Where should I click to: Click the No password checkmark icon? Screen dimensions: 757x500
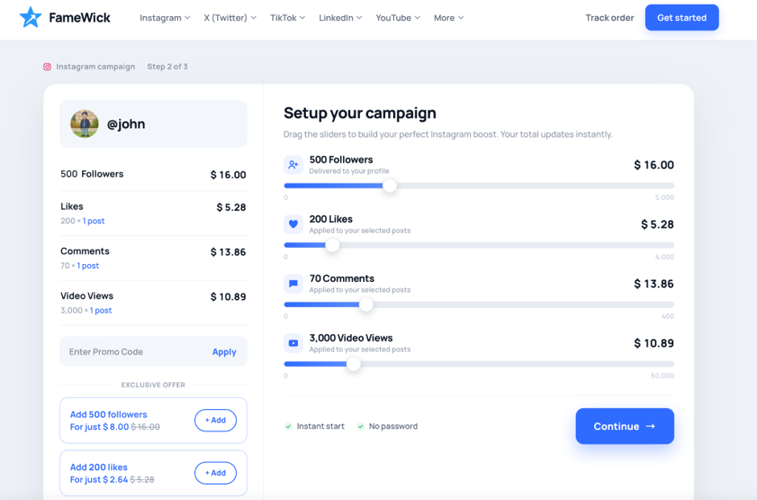click(x=360, y=426)
